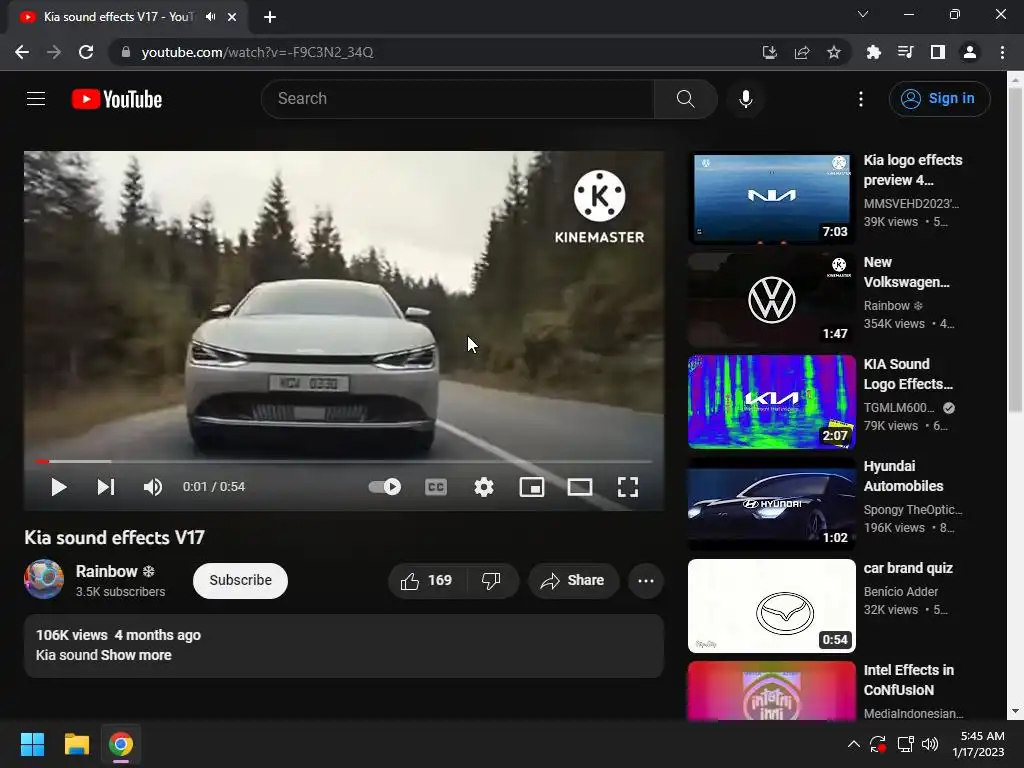1024x768 pixels.
Task: Enable miniplayer mode
Action: (x=532, y=487)
